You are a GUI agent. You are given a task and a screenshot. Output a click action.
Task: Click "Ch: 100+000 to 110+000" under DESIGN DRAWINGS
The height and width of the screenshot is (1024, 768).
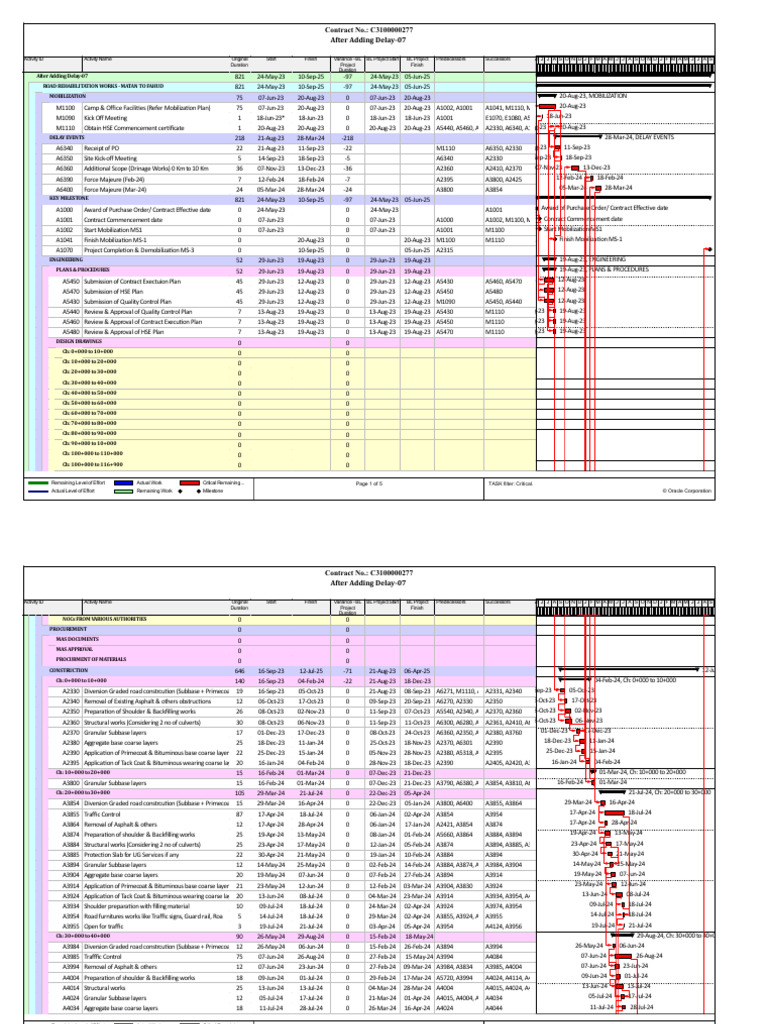[x=92, y=453]
